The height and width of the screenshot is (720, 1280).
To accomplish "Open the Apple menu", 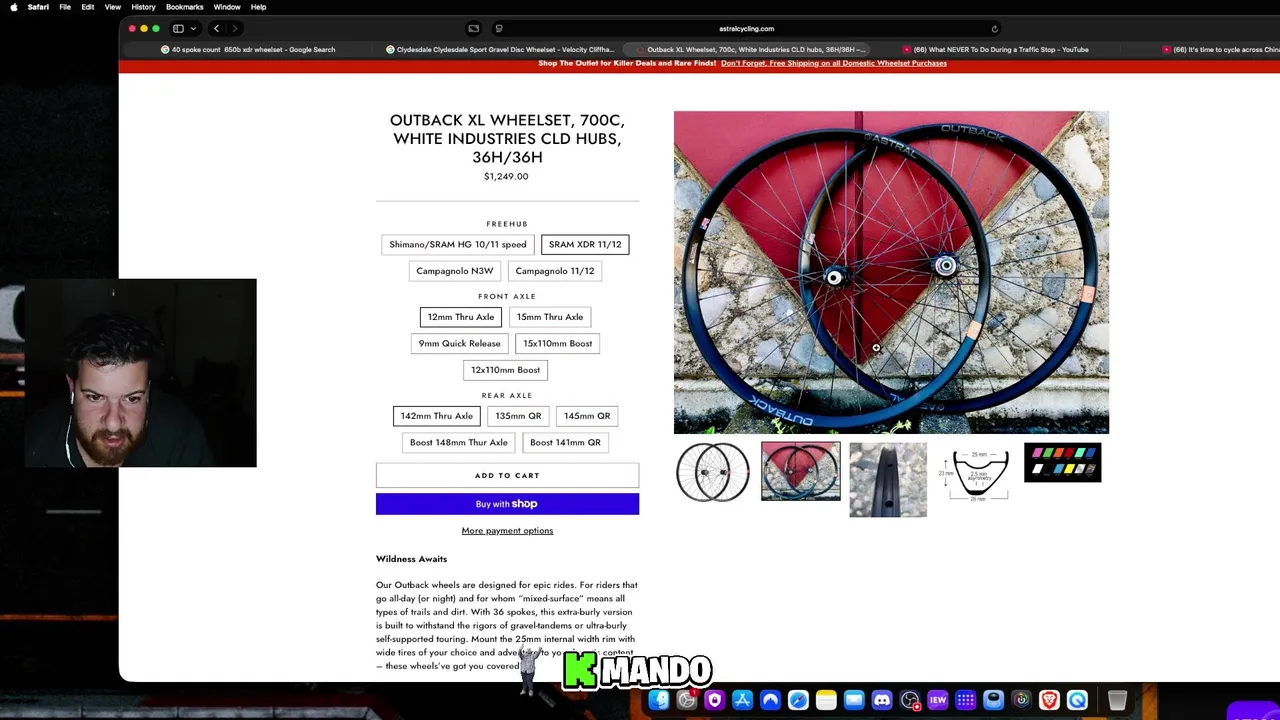I will point(13,7).
